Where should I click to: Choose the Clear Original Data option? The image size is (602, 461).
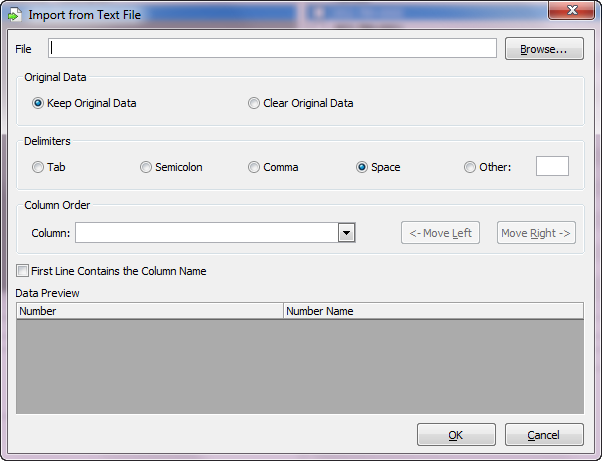tap(254, 103)
